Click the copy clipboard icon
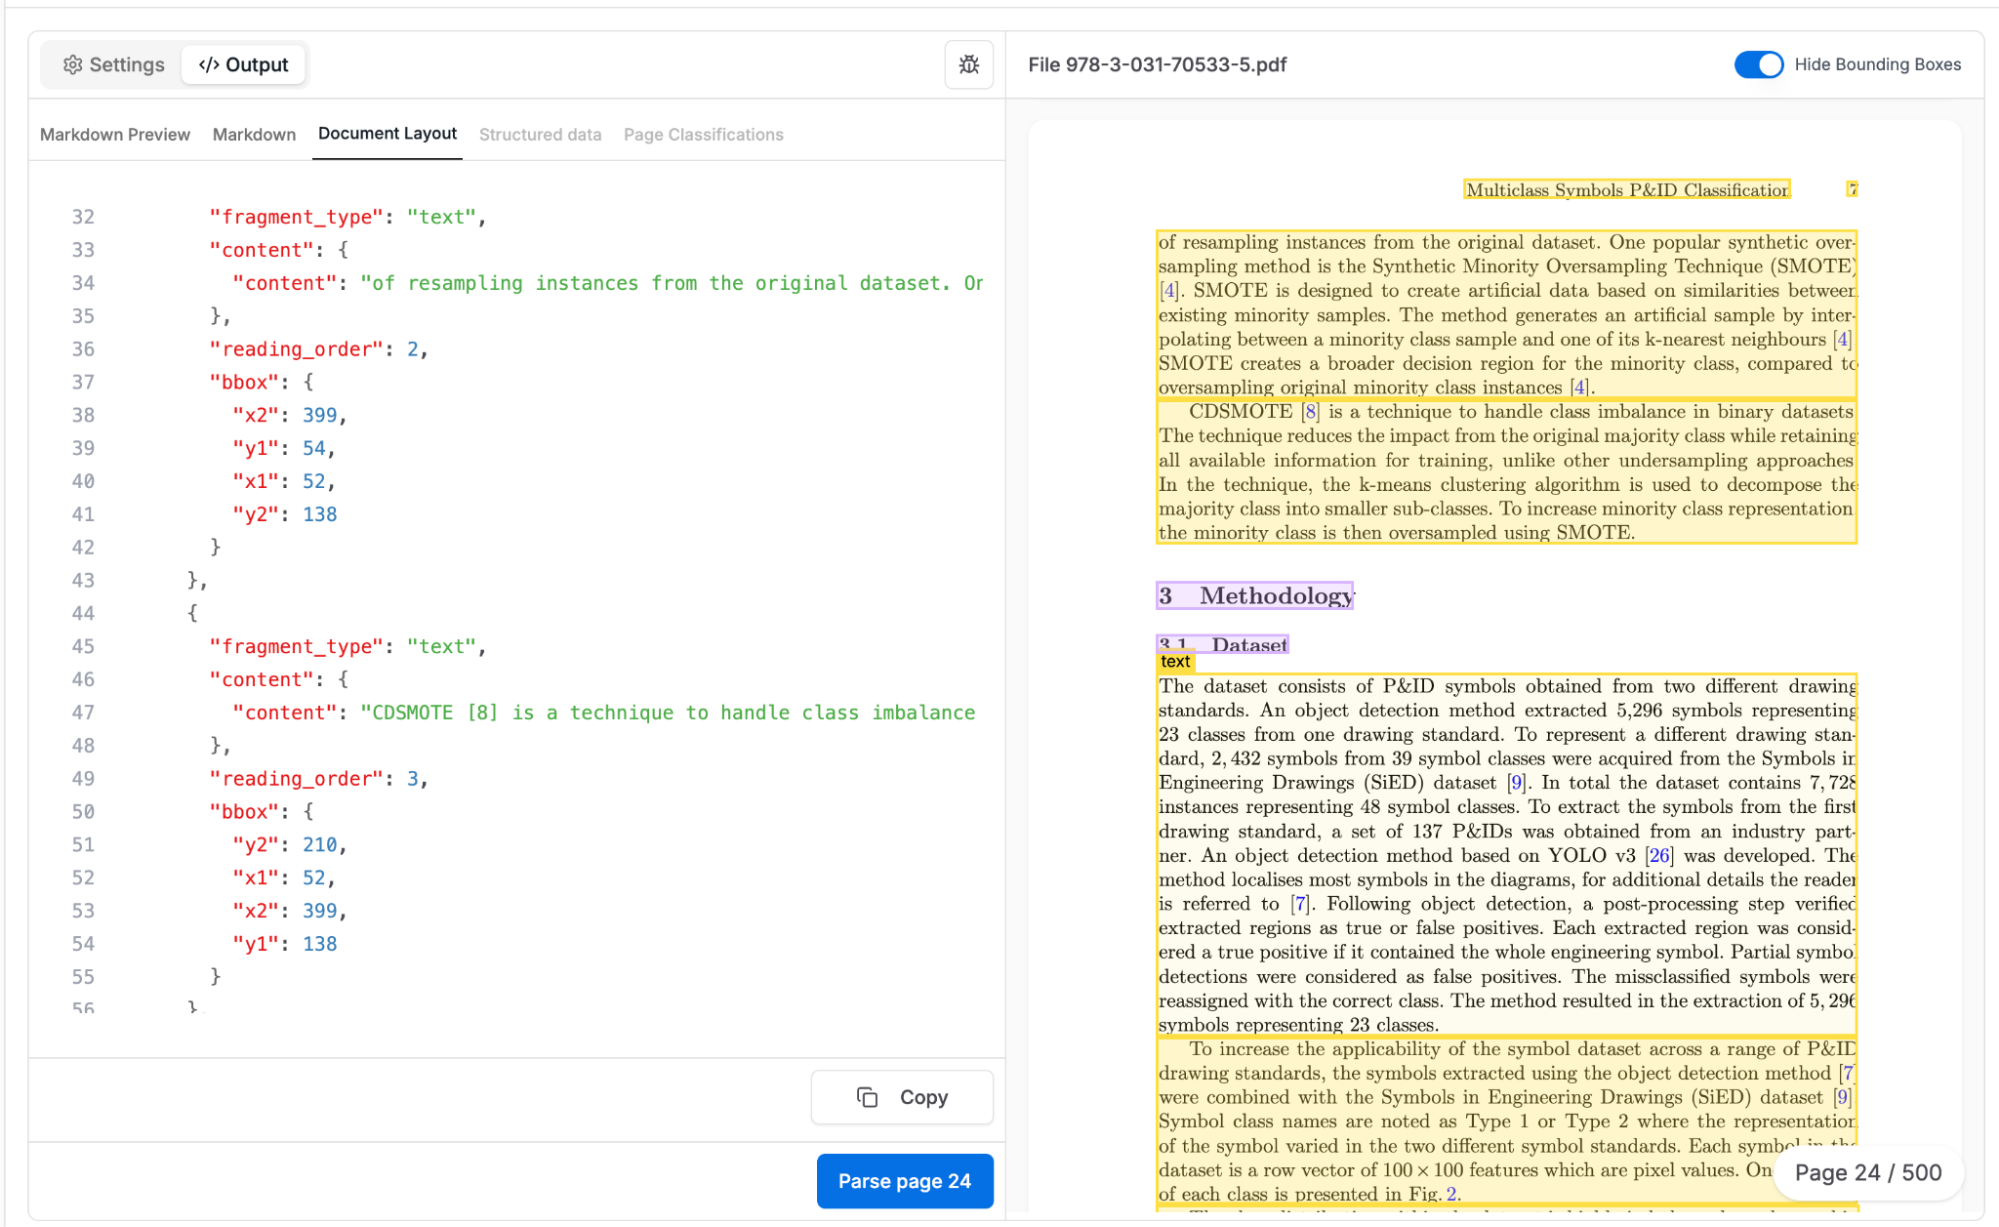Screen dimensions: 1999x1227 (x=867, y=1097)
